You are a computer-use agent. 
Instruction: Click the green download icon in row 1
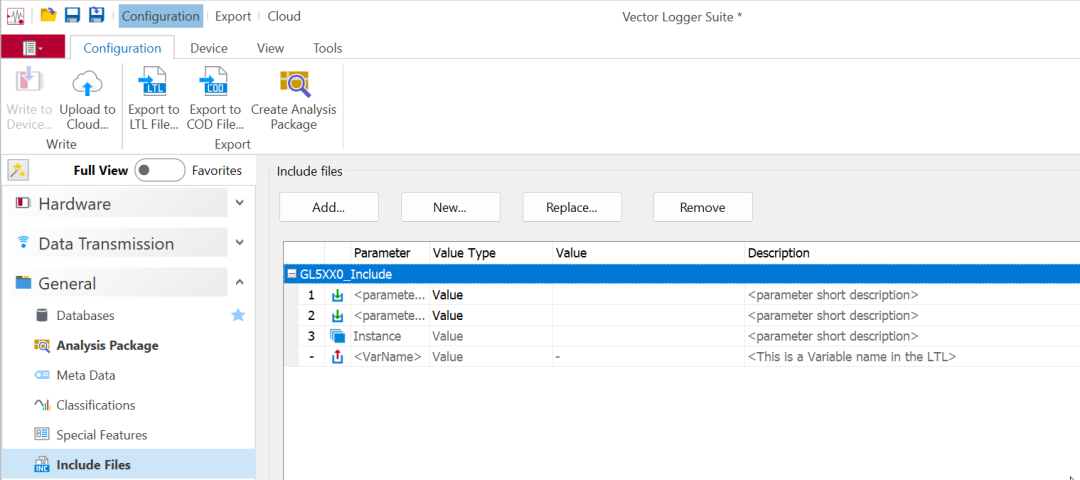[338, 295]
